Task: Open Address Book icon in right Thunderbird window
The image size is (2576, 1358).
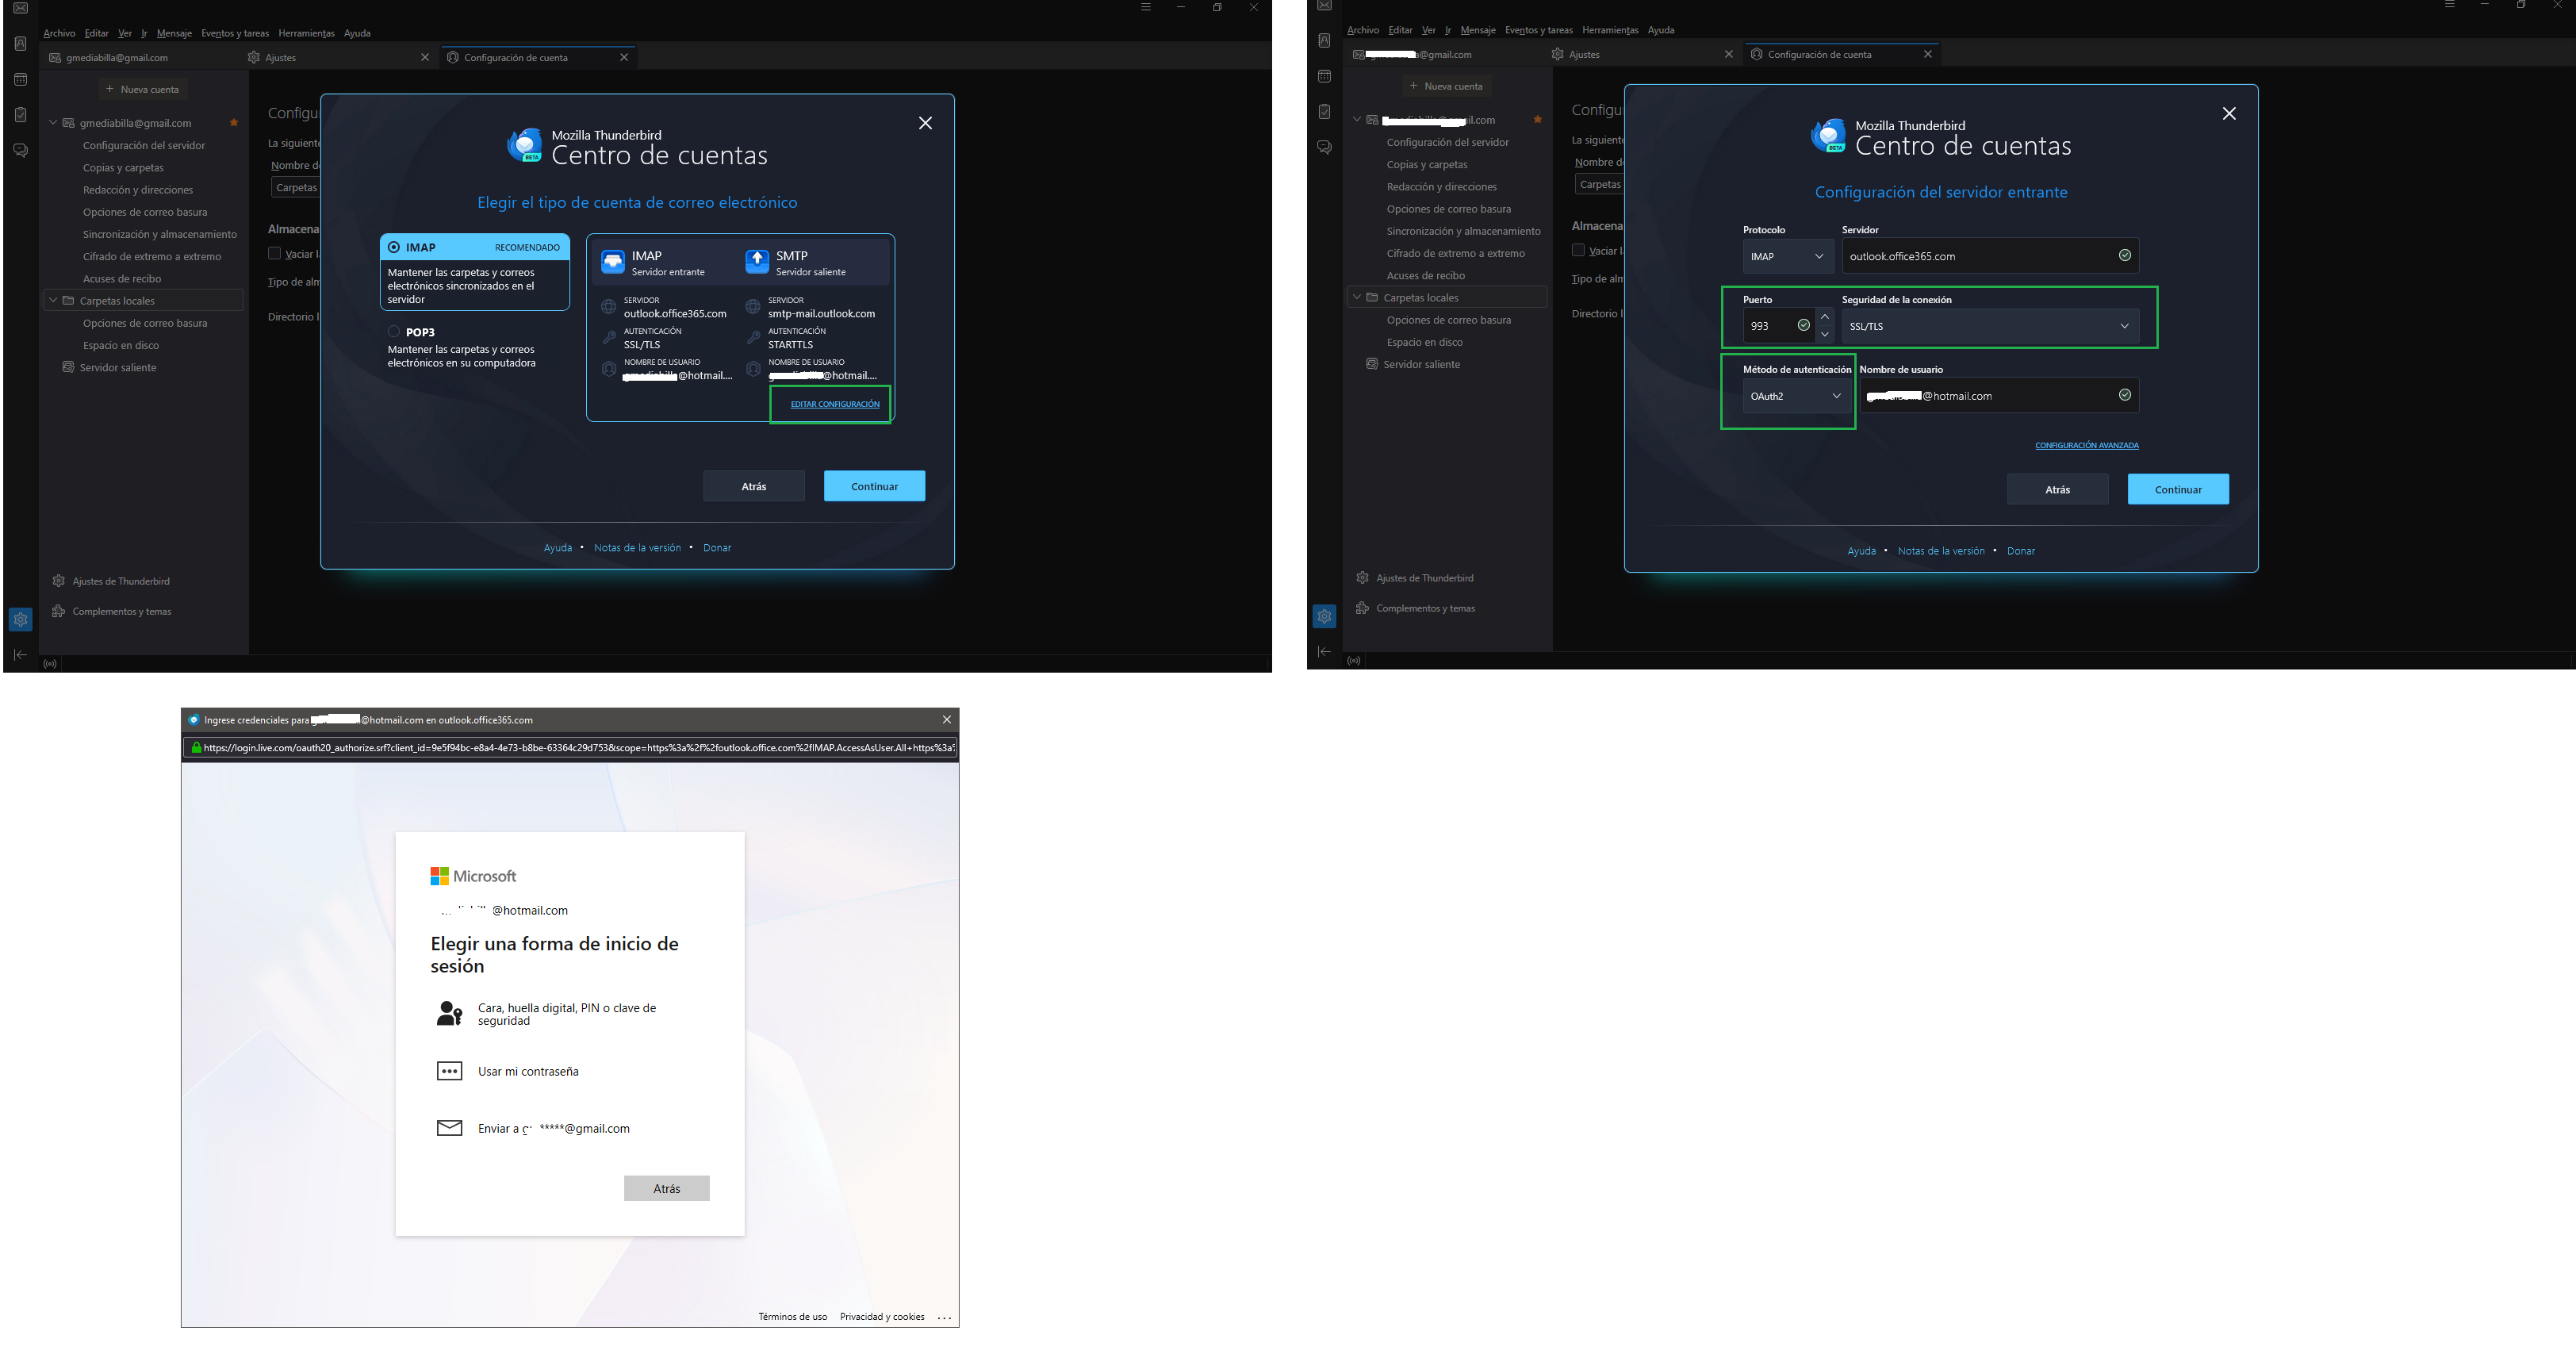Action: [x=1324, y=40]
